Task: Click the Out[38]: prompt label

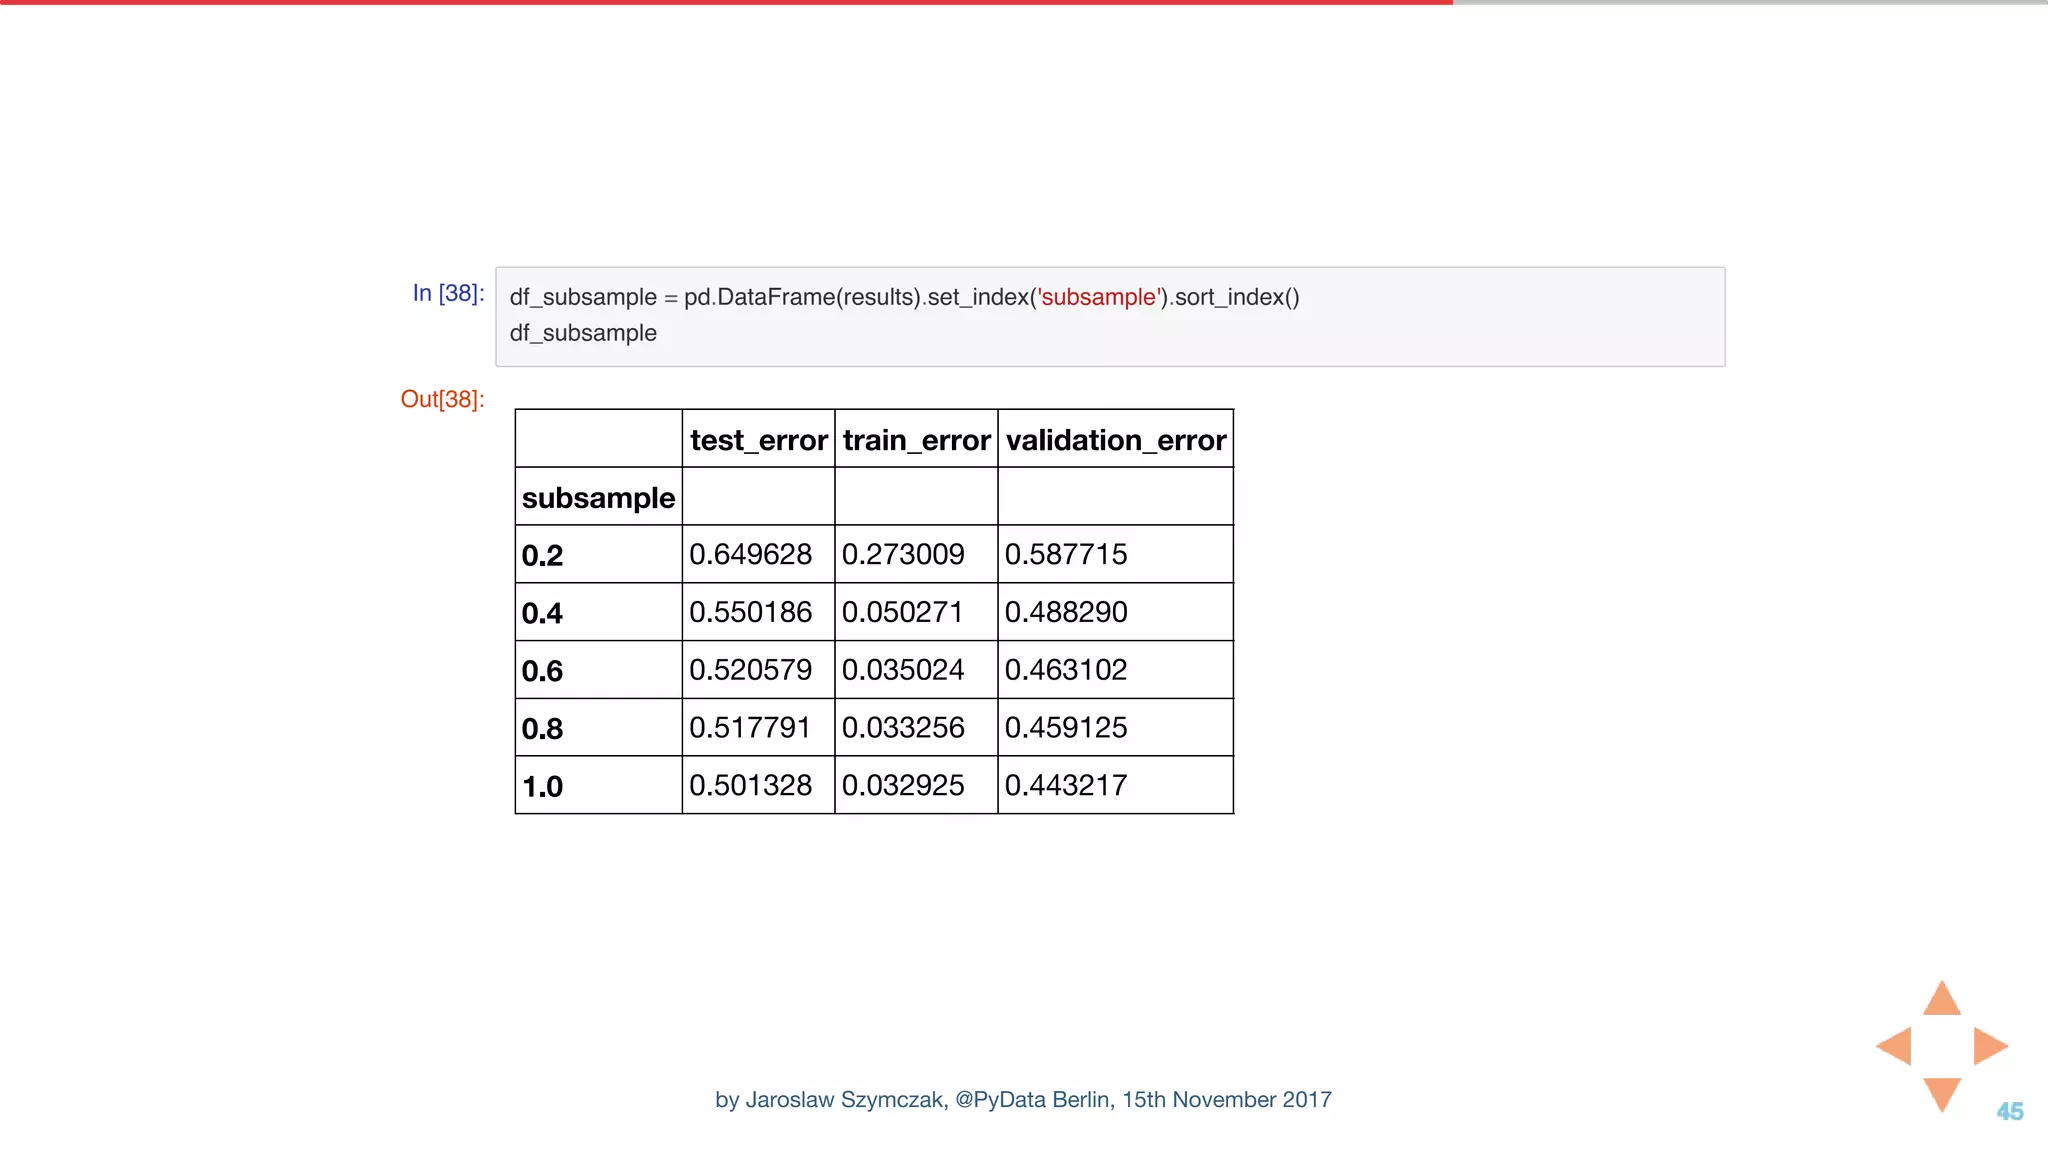Action: pyautogui.click(x=442, y=399)
